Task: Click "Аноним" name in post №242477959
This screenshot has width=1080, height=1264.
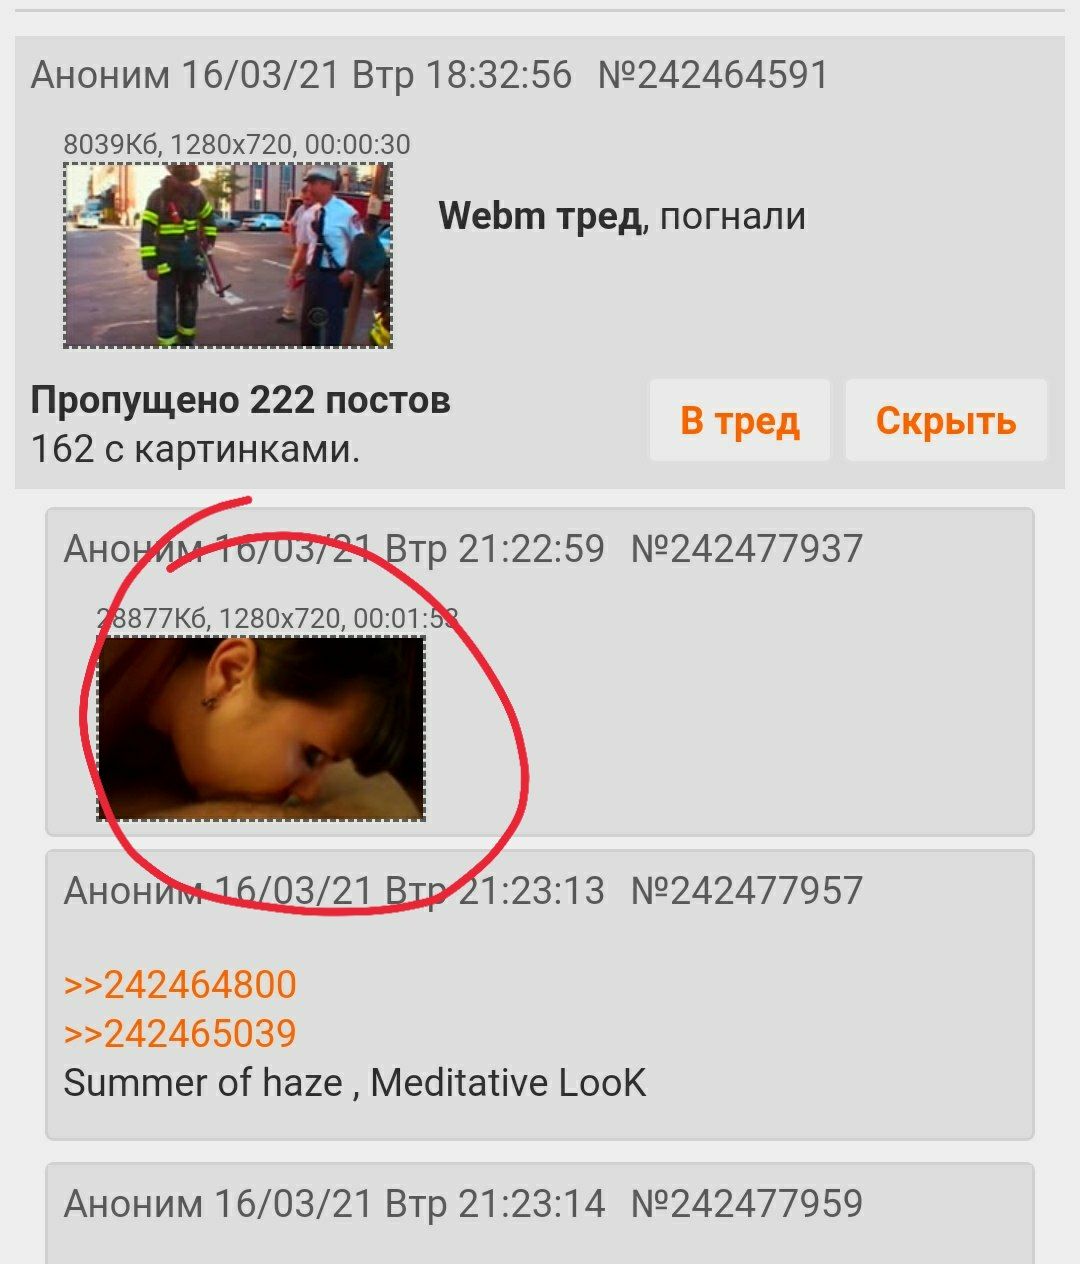Action: click(133, 1203)
